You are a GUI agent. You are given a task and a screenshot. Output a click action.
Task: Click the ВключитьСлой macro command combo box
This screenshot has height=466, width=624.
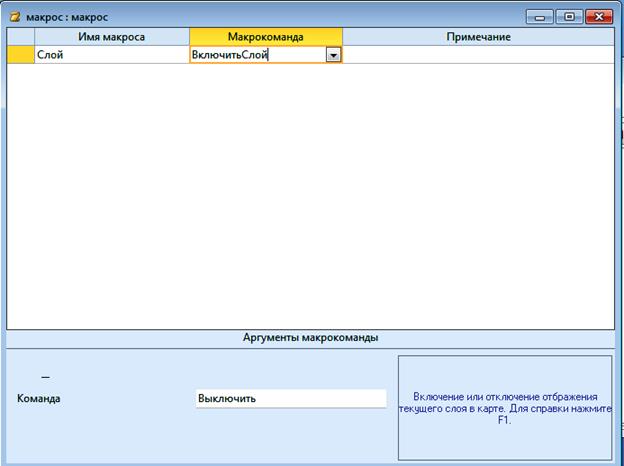(257, 56)
